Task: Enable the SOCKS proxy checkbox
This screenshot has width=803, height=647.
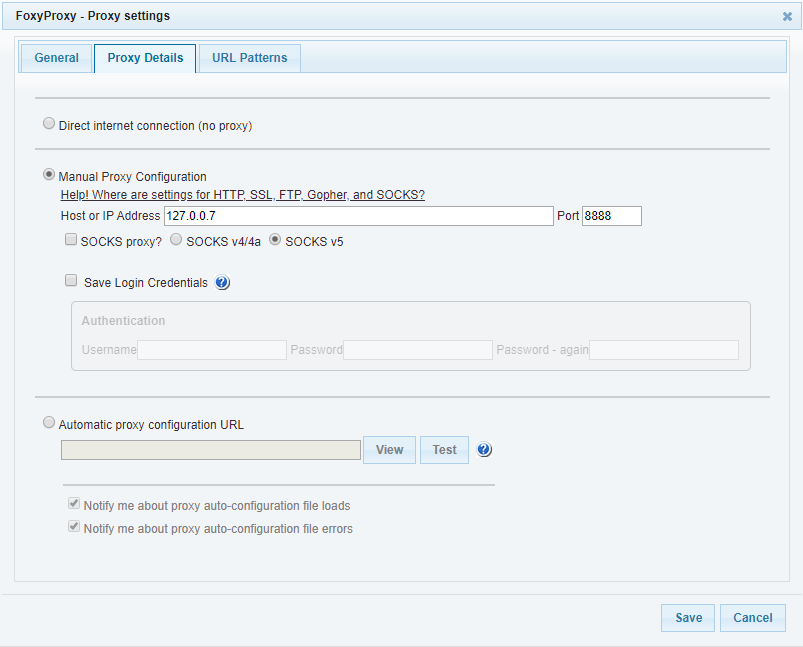Action: (x=71, y=239)
